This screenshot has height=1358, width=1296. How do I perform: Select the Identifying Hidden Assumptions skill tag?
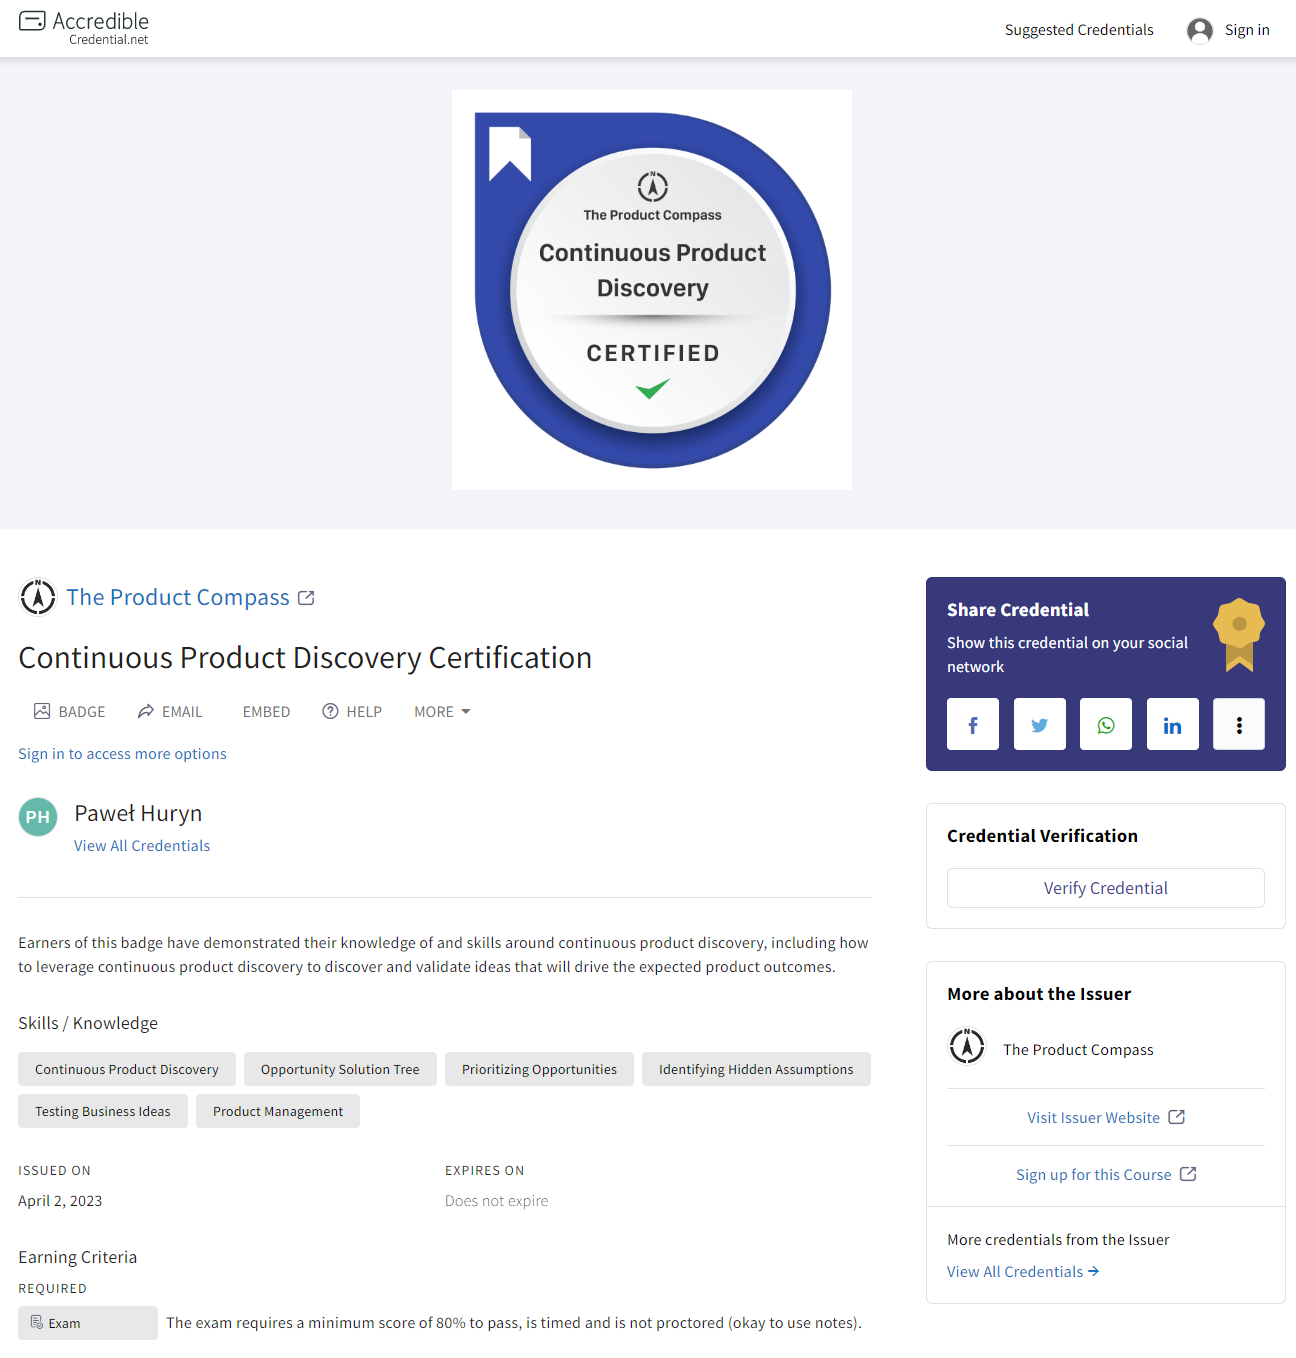point(756,1069)
